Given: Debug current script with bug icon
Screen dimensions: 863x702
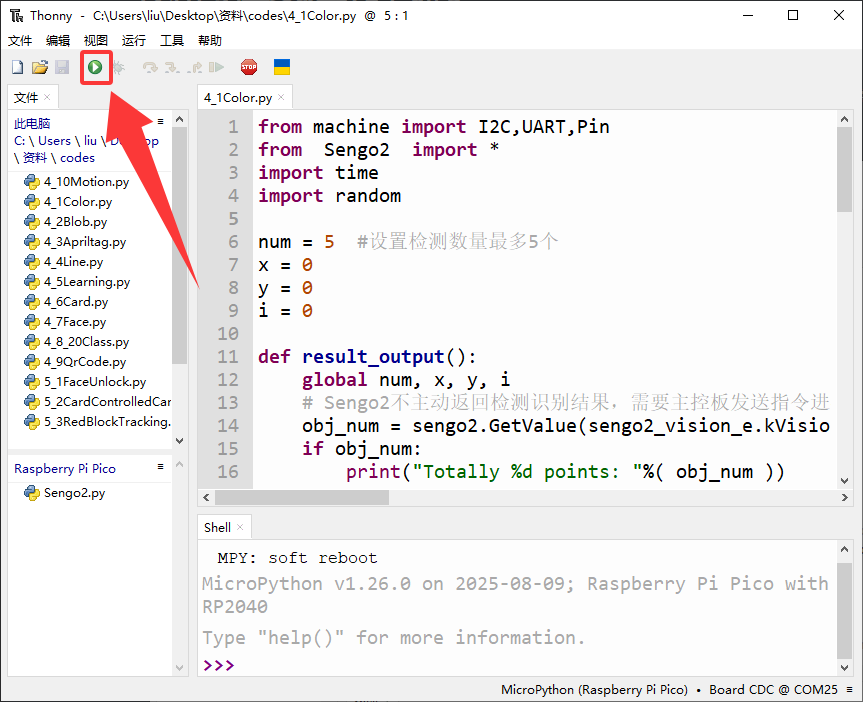Looking at the screenshot, I should pos(118,67).
